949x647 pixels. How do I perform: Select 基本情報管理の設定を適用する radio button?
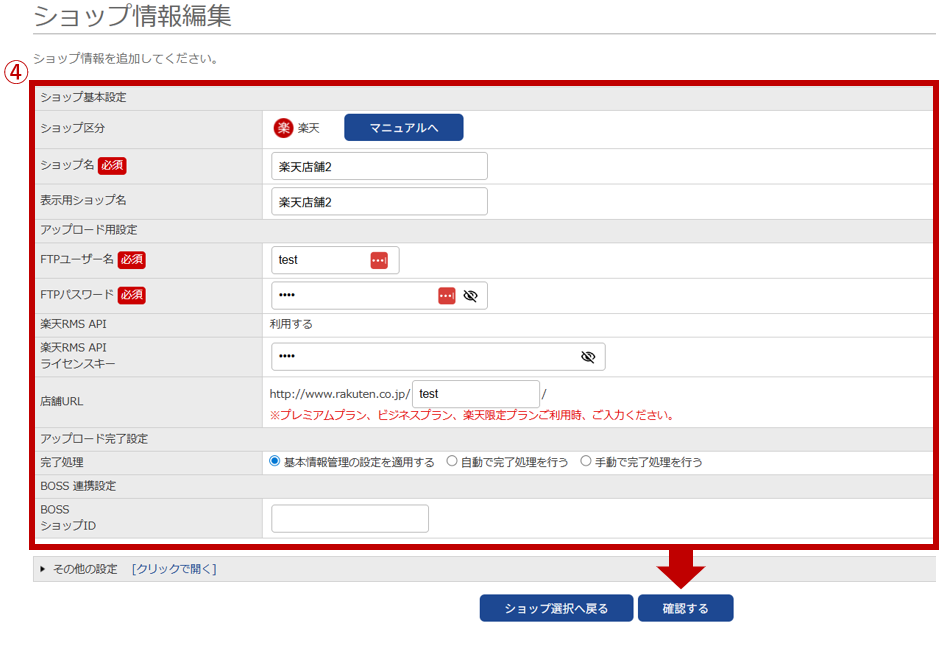point(275,461)
